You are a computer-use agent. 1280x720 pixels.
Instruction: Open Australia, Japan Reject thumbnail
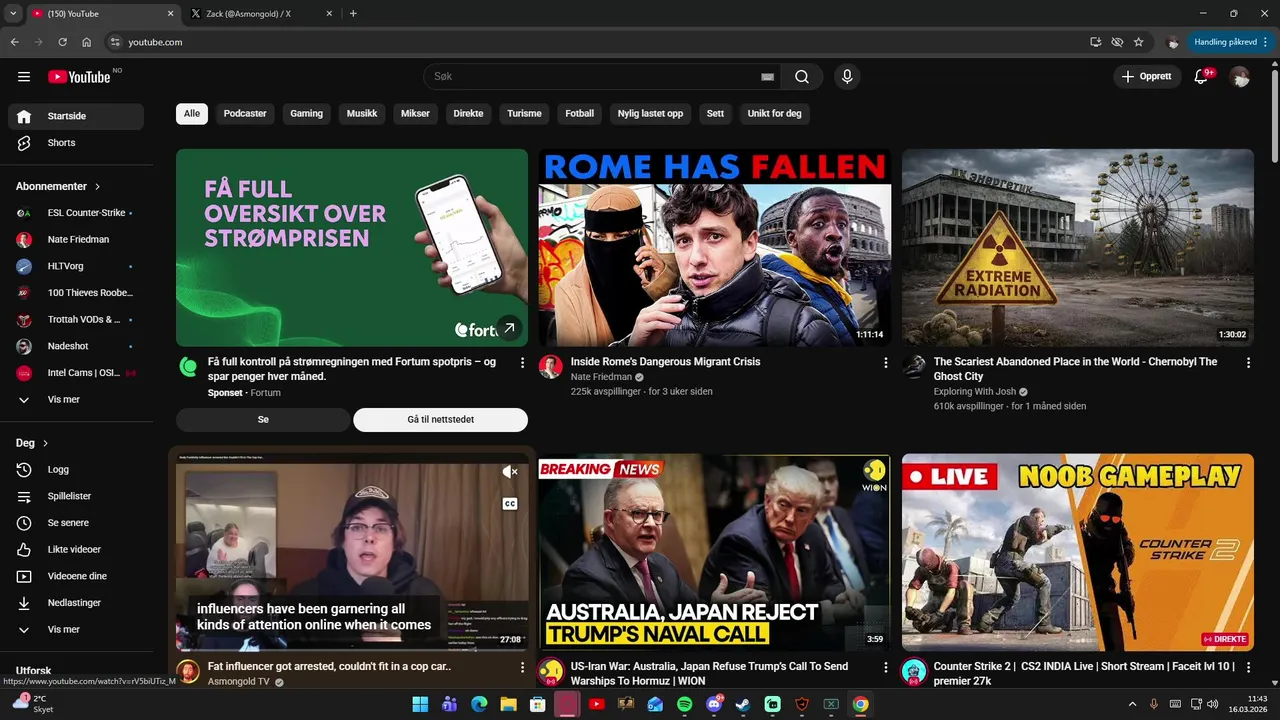715,553
